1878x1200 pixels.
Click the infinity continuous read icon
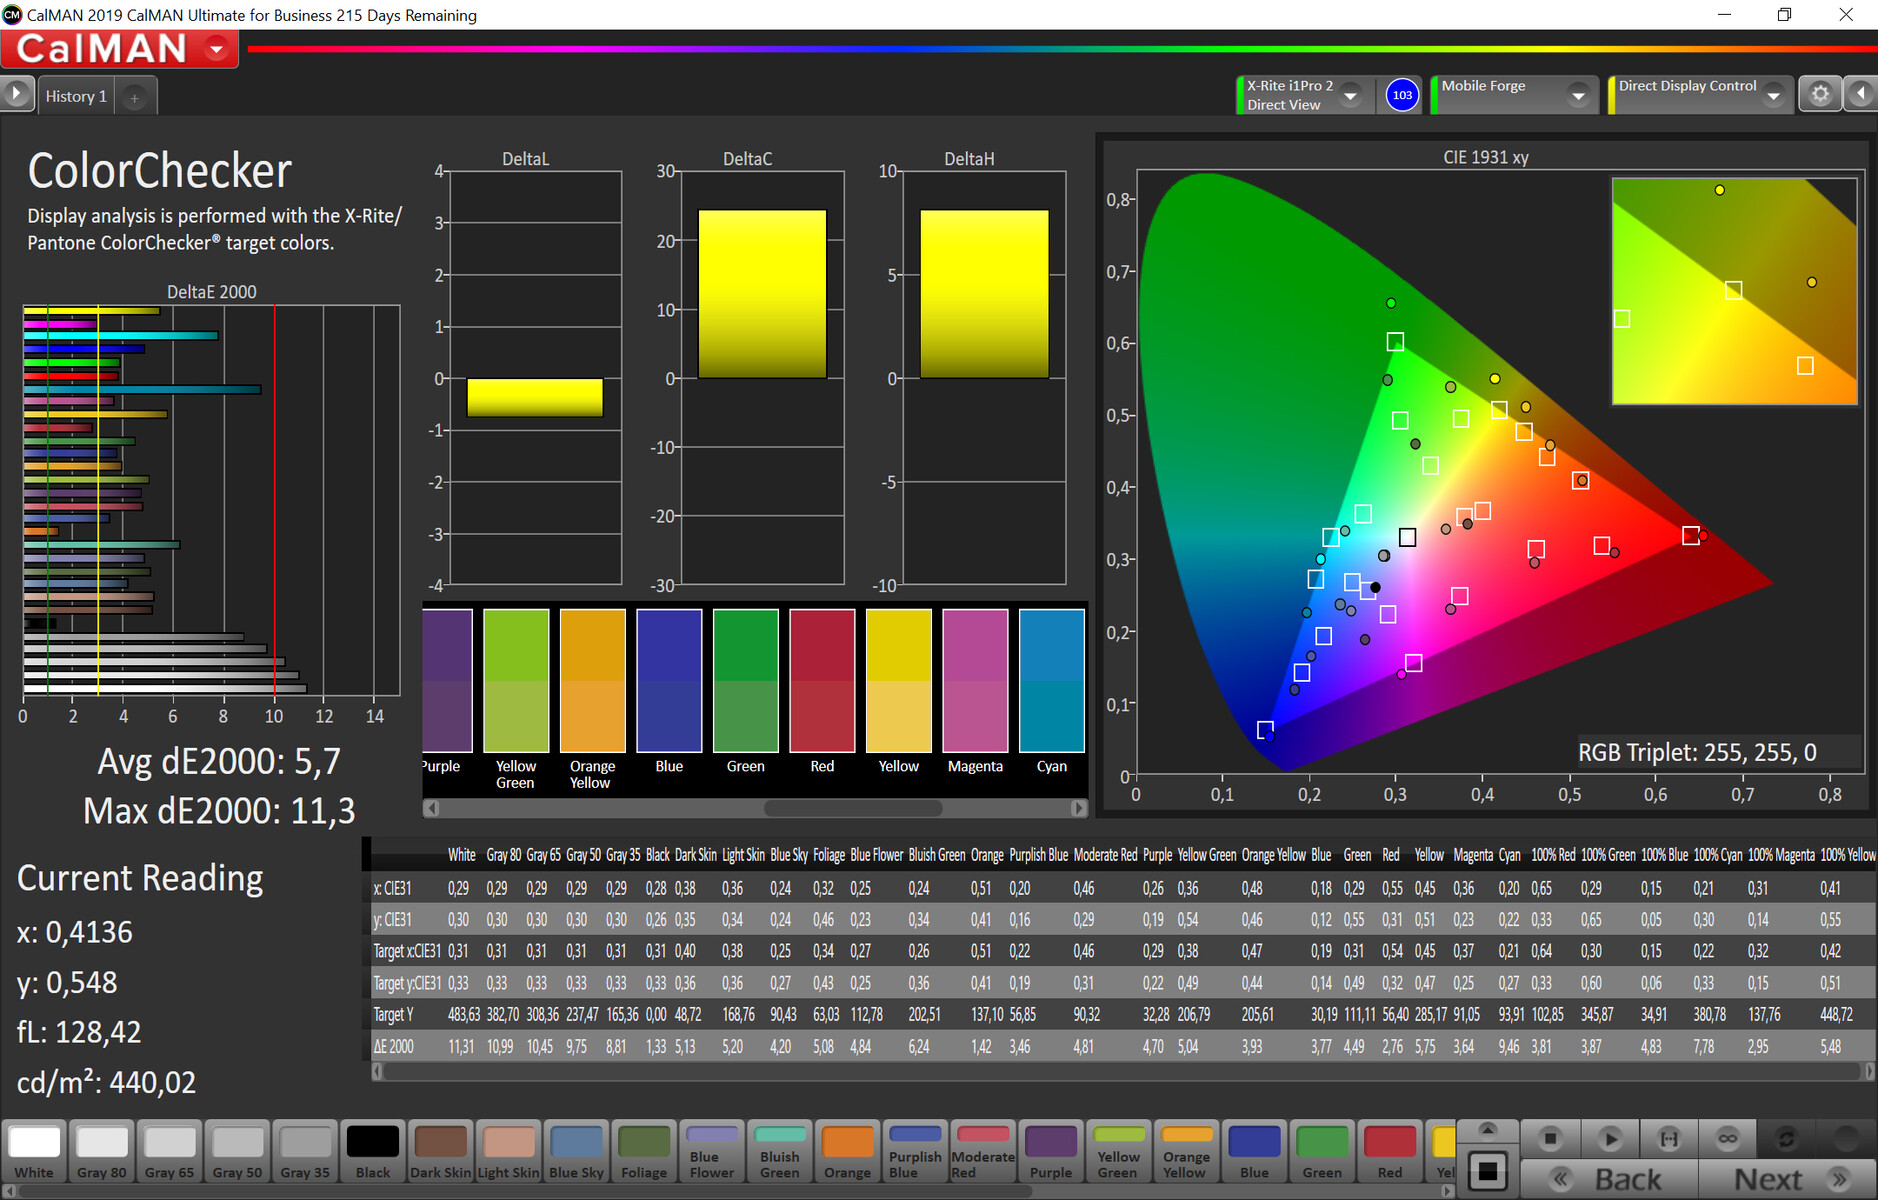[x=1727, y=1138]
